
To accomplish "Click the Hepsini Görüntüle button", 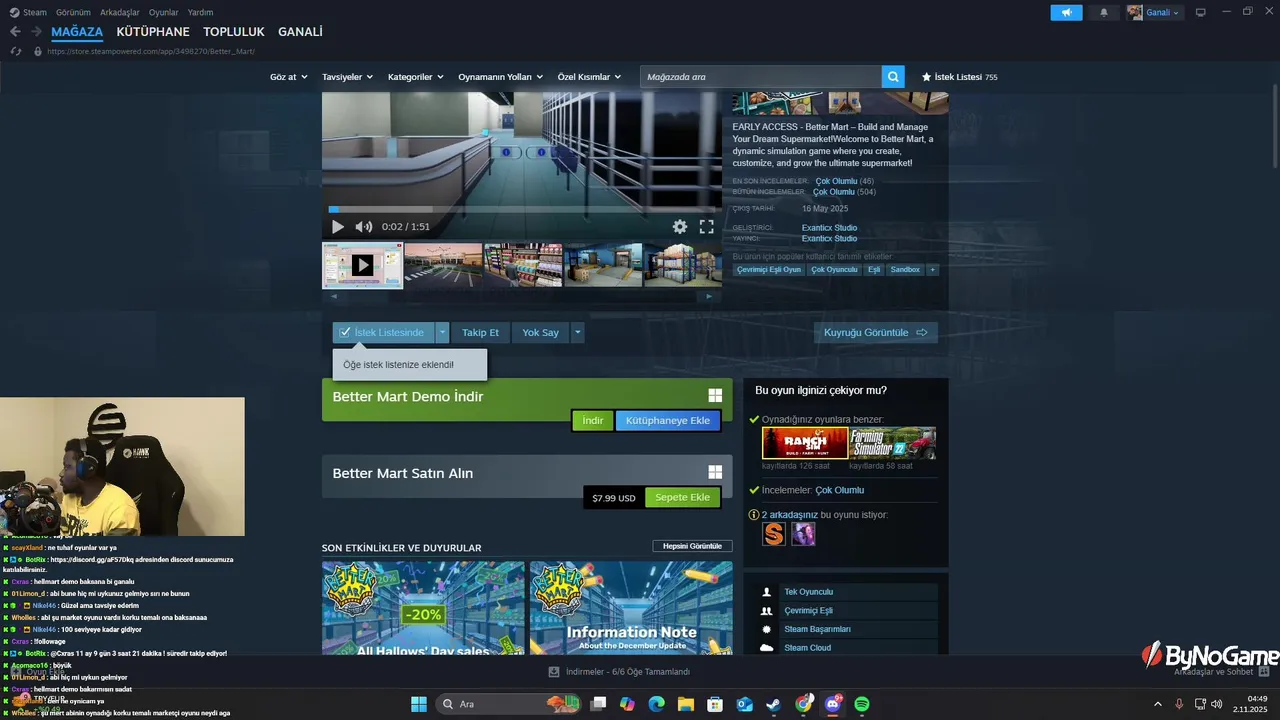I will [x=692, y=546].
